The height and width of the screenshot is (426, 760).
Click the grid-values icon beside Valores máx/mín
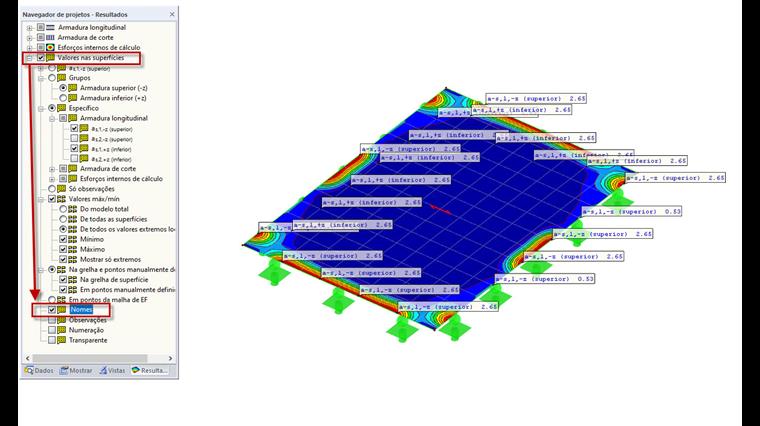(x=62, y=199)
